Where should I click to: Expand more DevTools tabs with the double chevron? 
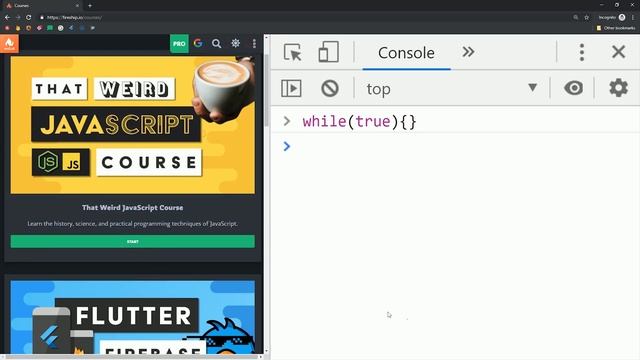[x=468, y=52]
